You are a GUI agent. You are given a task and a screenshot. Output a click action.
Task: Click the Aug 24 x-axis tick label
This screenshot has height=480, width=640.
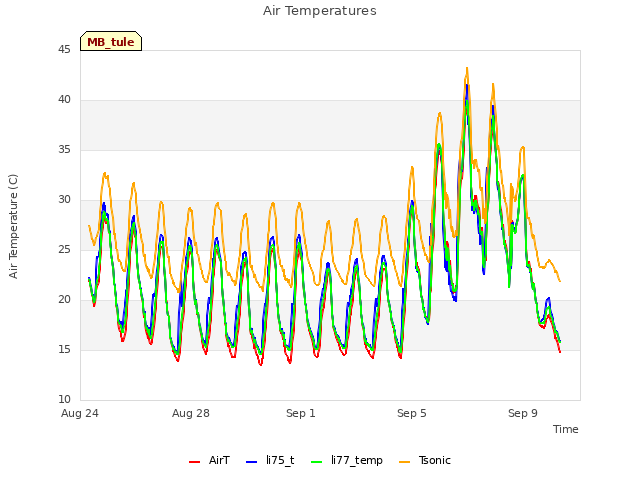tap(80, 413)
